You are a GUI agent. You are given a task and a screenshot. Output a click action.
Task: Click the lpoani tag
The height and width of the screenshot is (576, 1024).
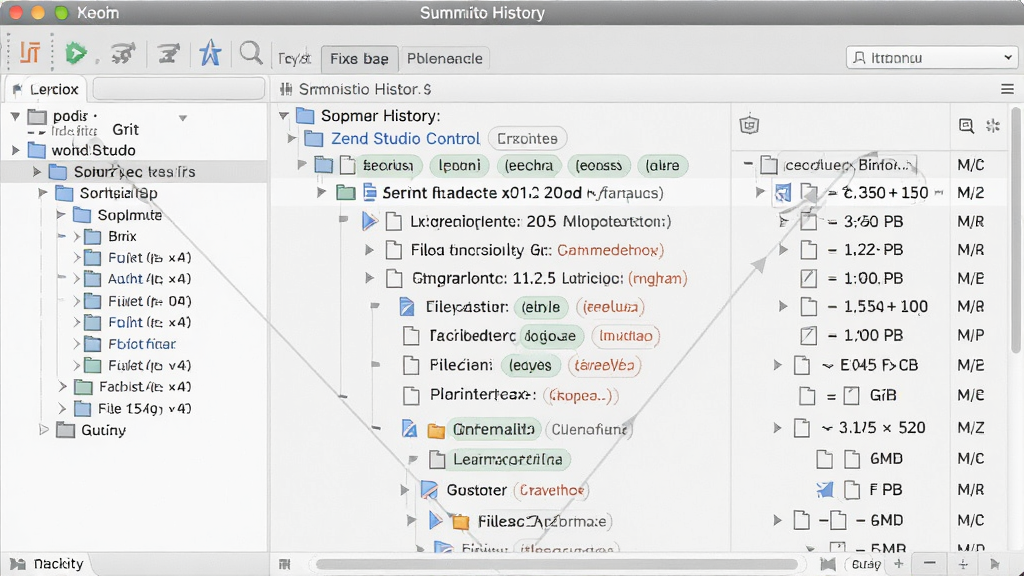click(x=460, y=165)
